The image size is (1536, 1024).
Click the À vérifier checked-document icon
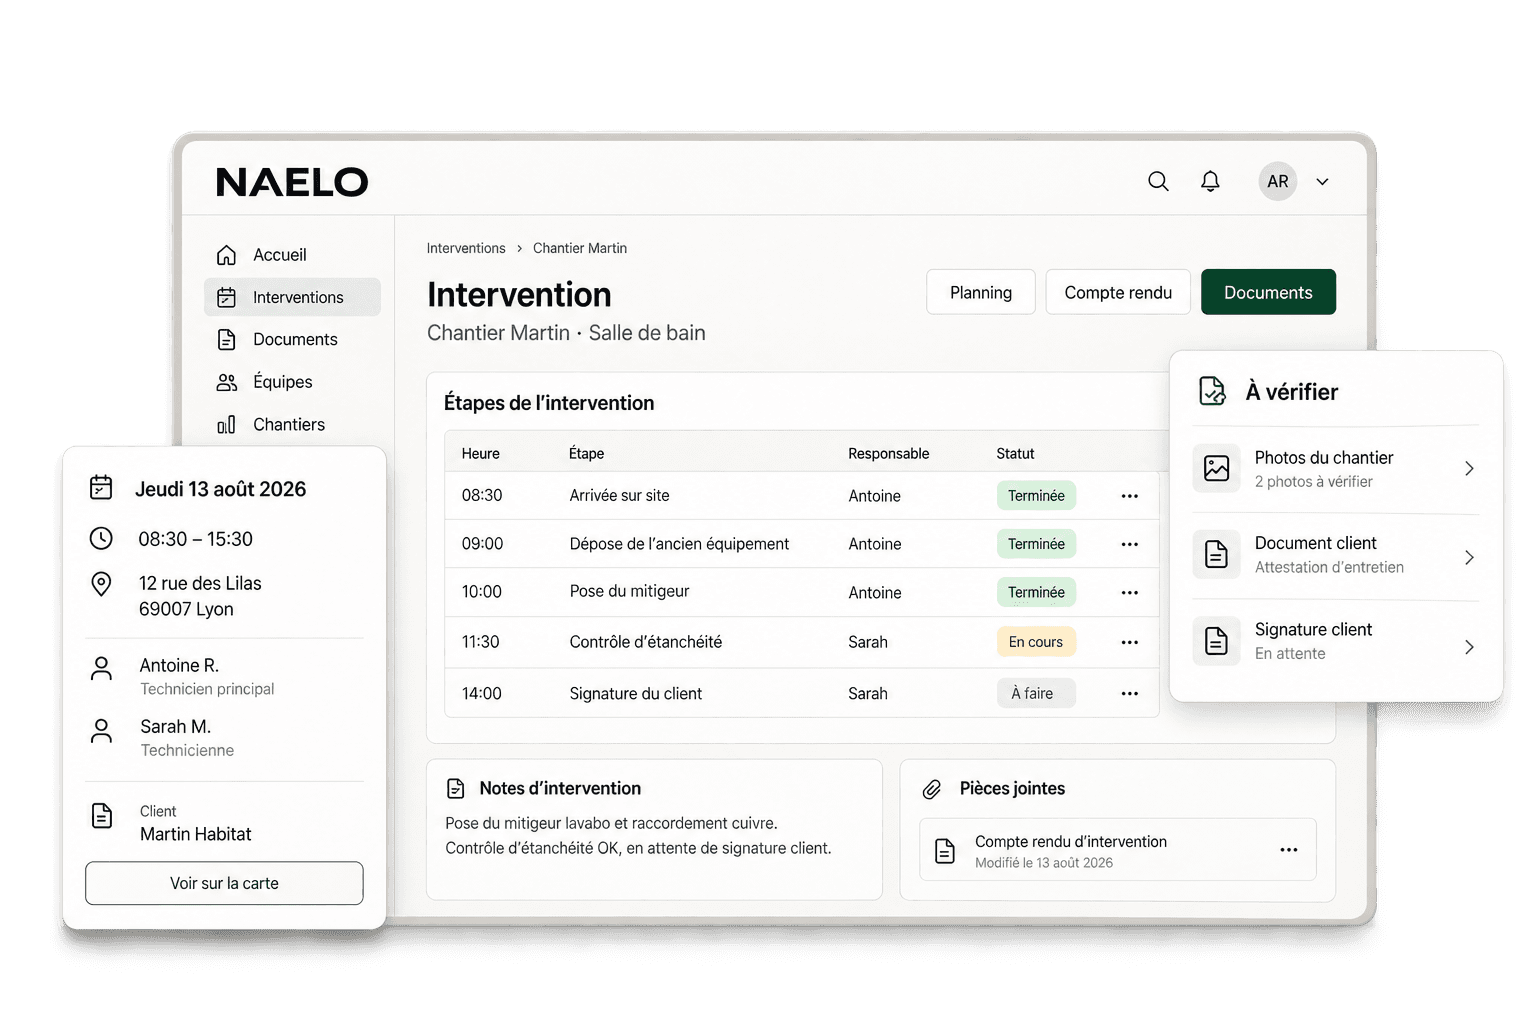pos(1213,391)
